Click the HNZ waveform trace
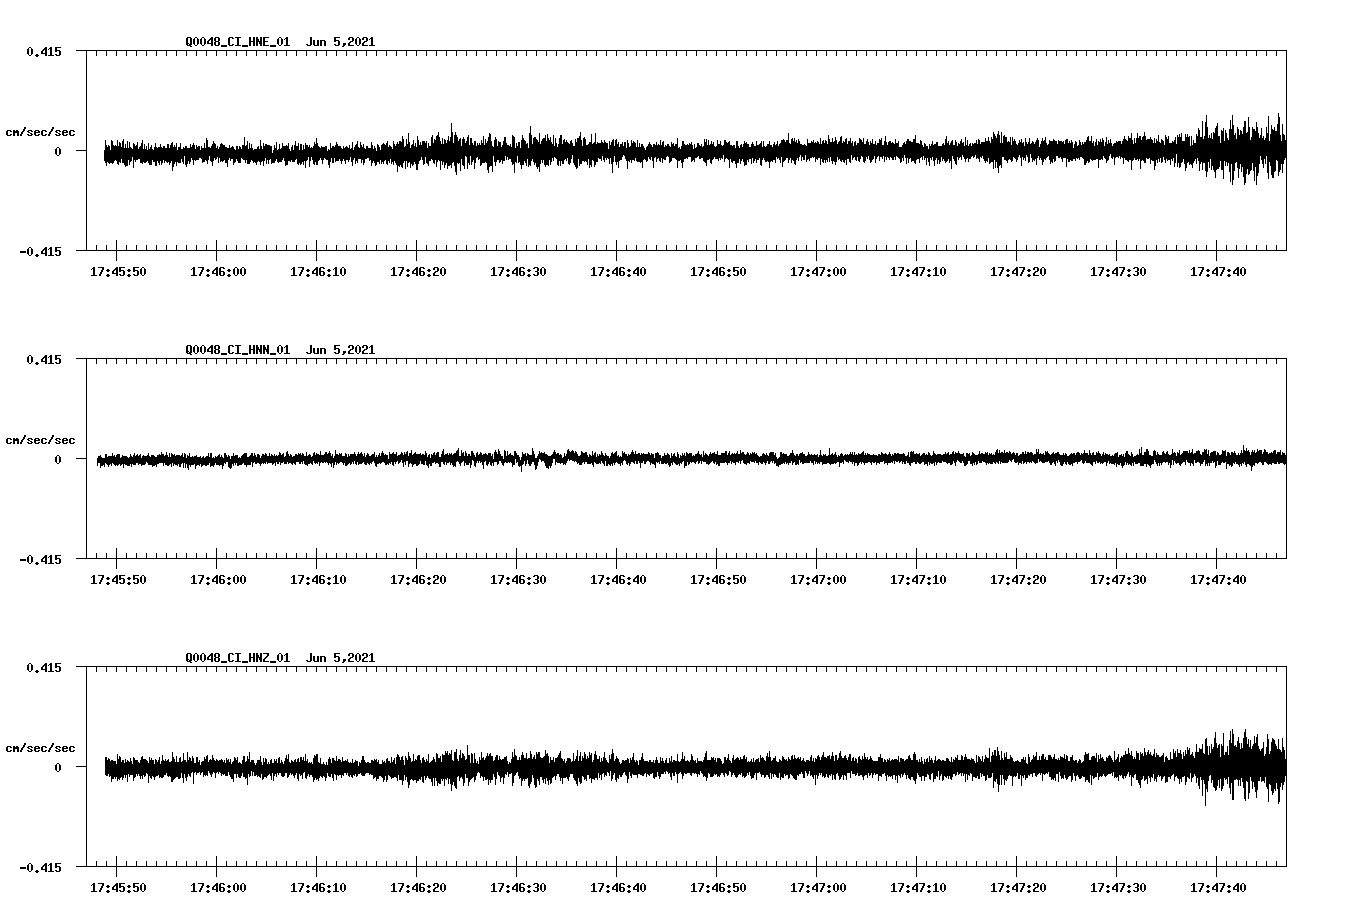This screenshot has width=1358, height=924. (x=695, y=767)
